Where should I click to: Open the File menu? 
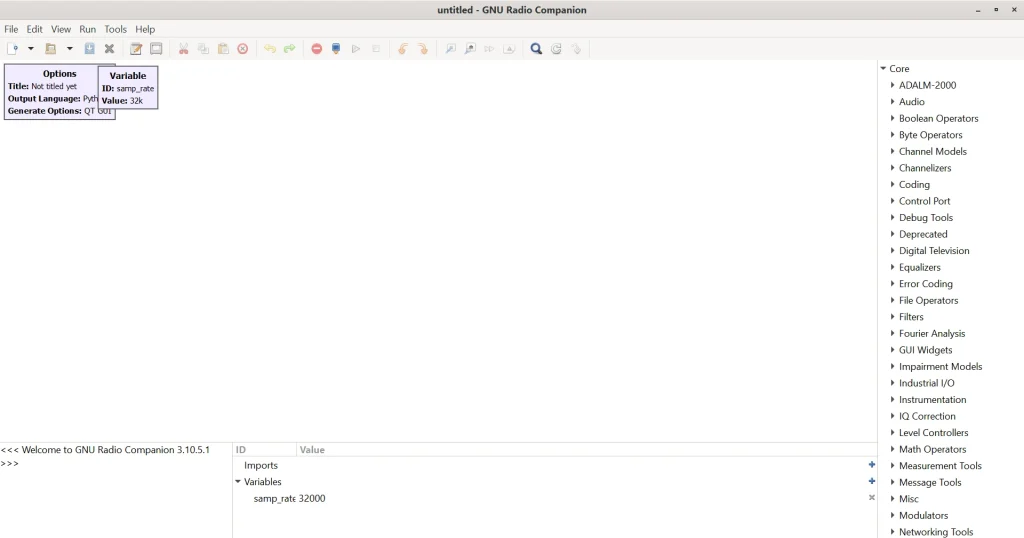click(11, 29)
